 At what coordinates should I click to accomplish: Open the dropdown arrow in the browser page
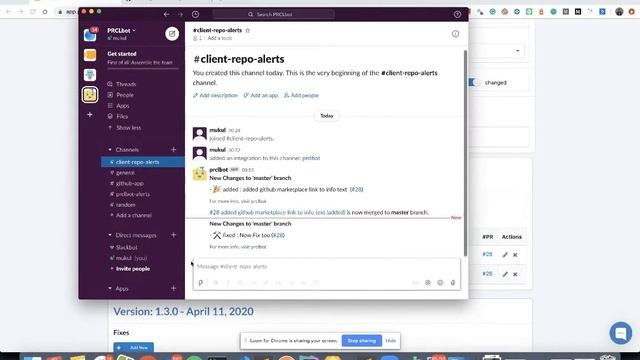pyautogui.click(x=518, y=51)
